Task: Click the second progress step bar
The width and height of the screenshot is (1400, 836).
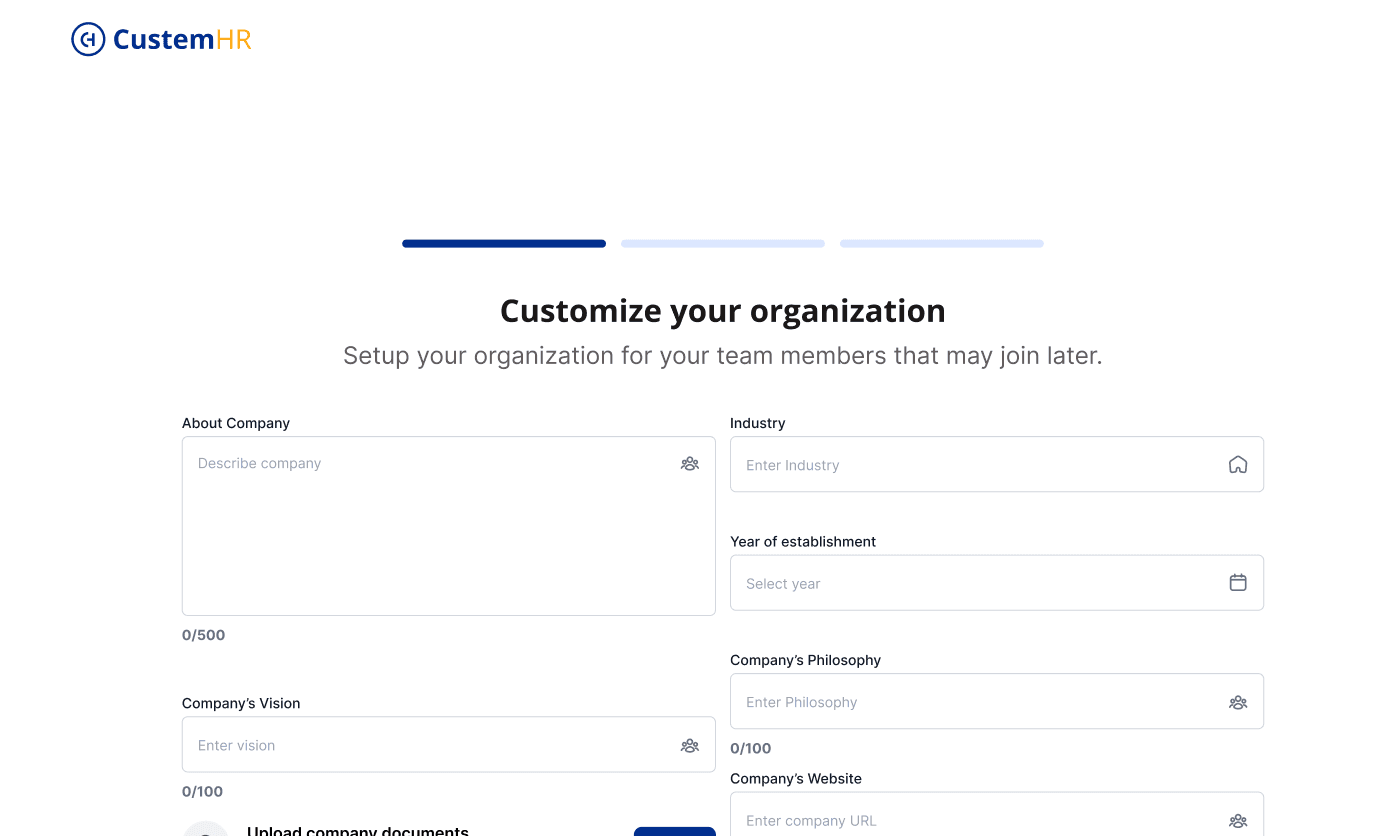Action: click(x=723, y=244)
